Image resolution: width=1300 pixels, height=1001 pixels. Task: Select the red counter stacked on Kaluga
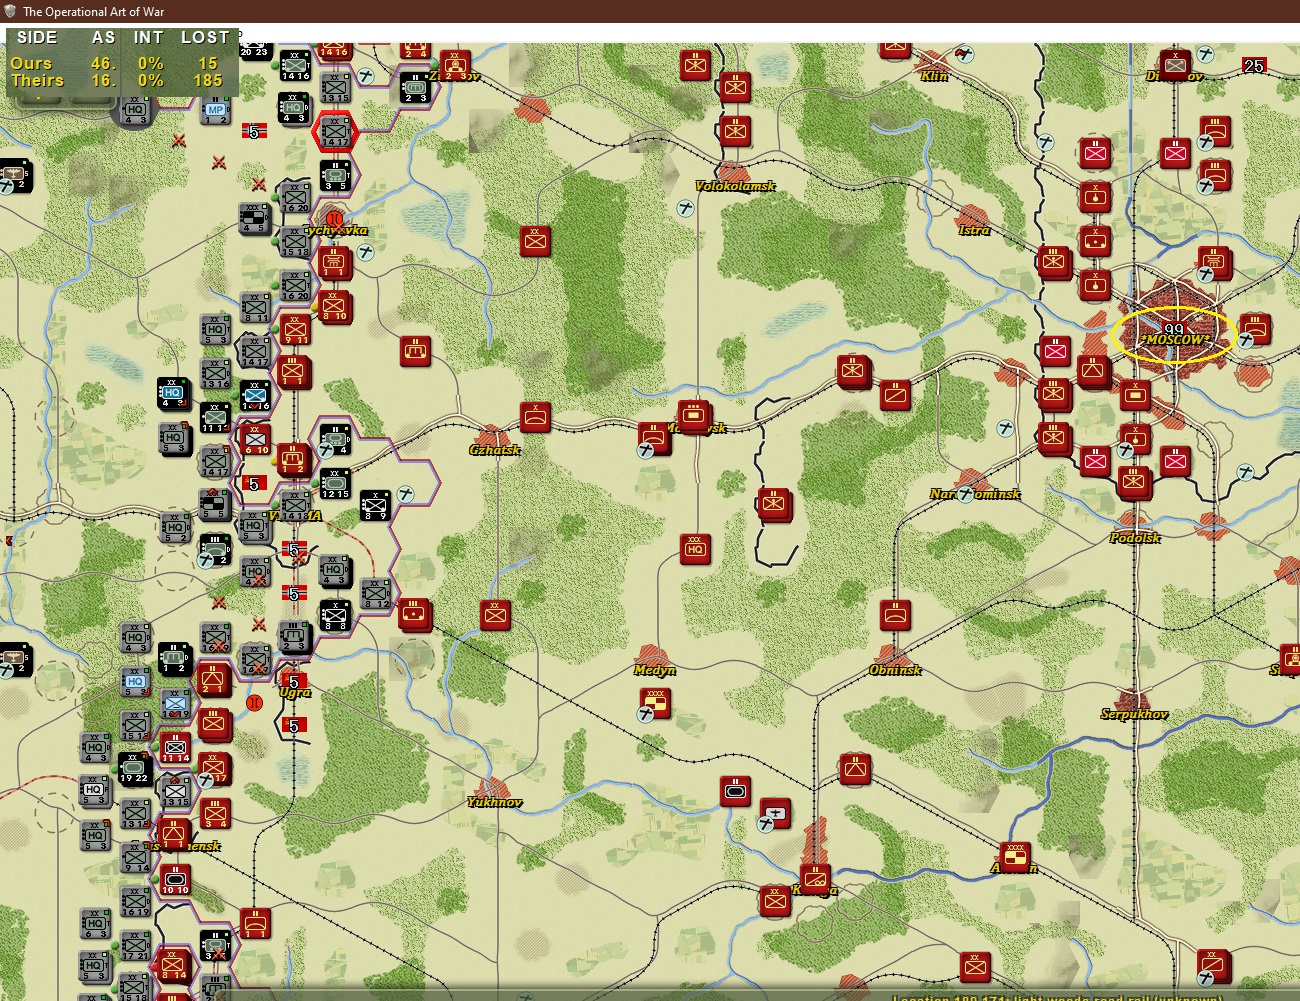point(815,878)
